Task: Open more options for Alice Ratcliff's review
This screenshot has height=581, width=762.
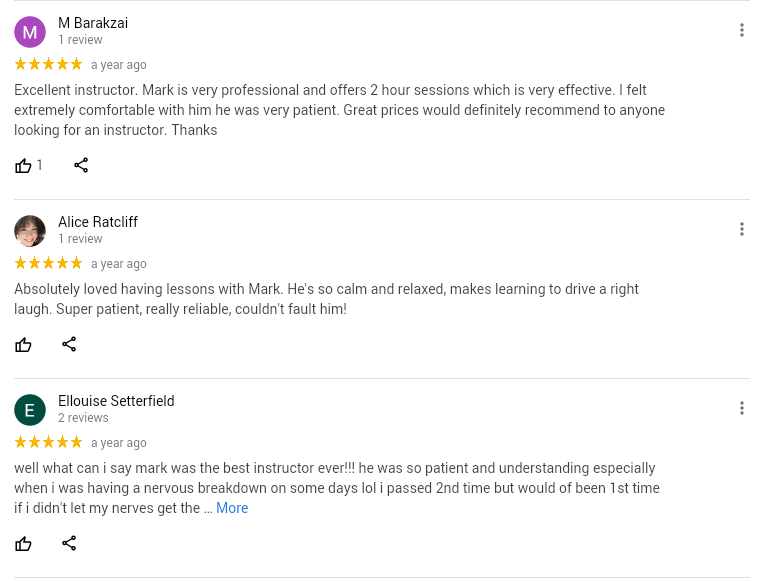Action: [741, 229]
